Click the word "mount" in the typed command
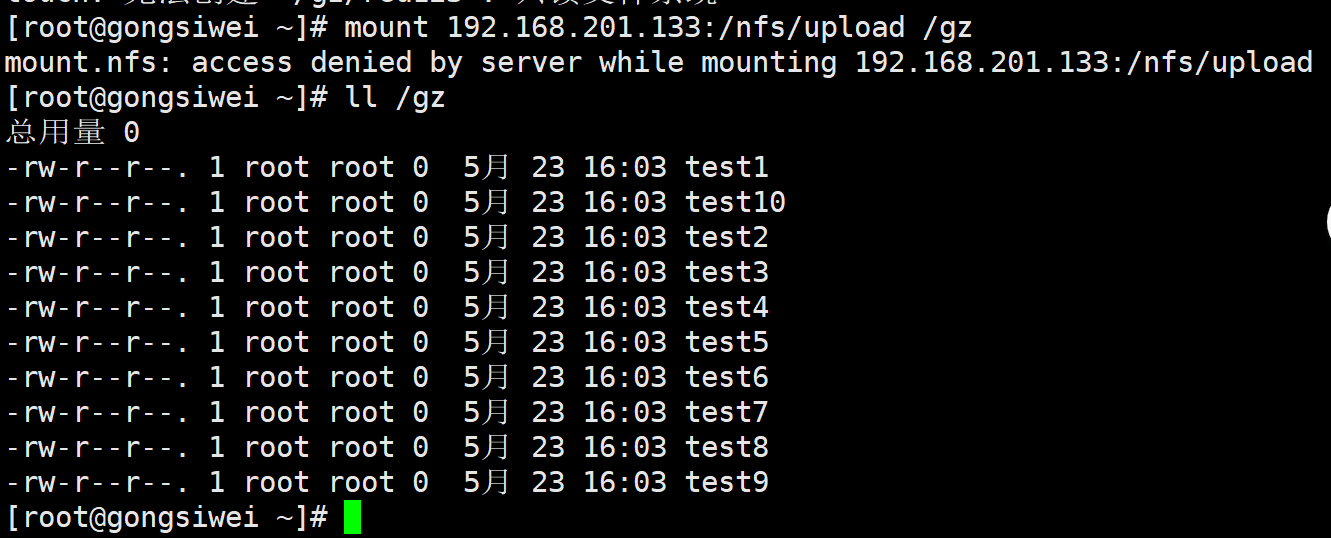 point(386,28)
